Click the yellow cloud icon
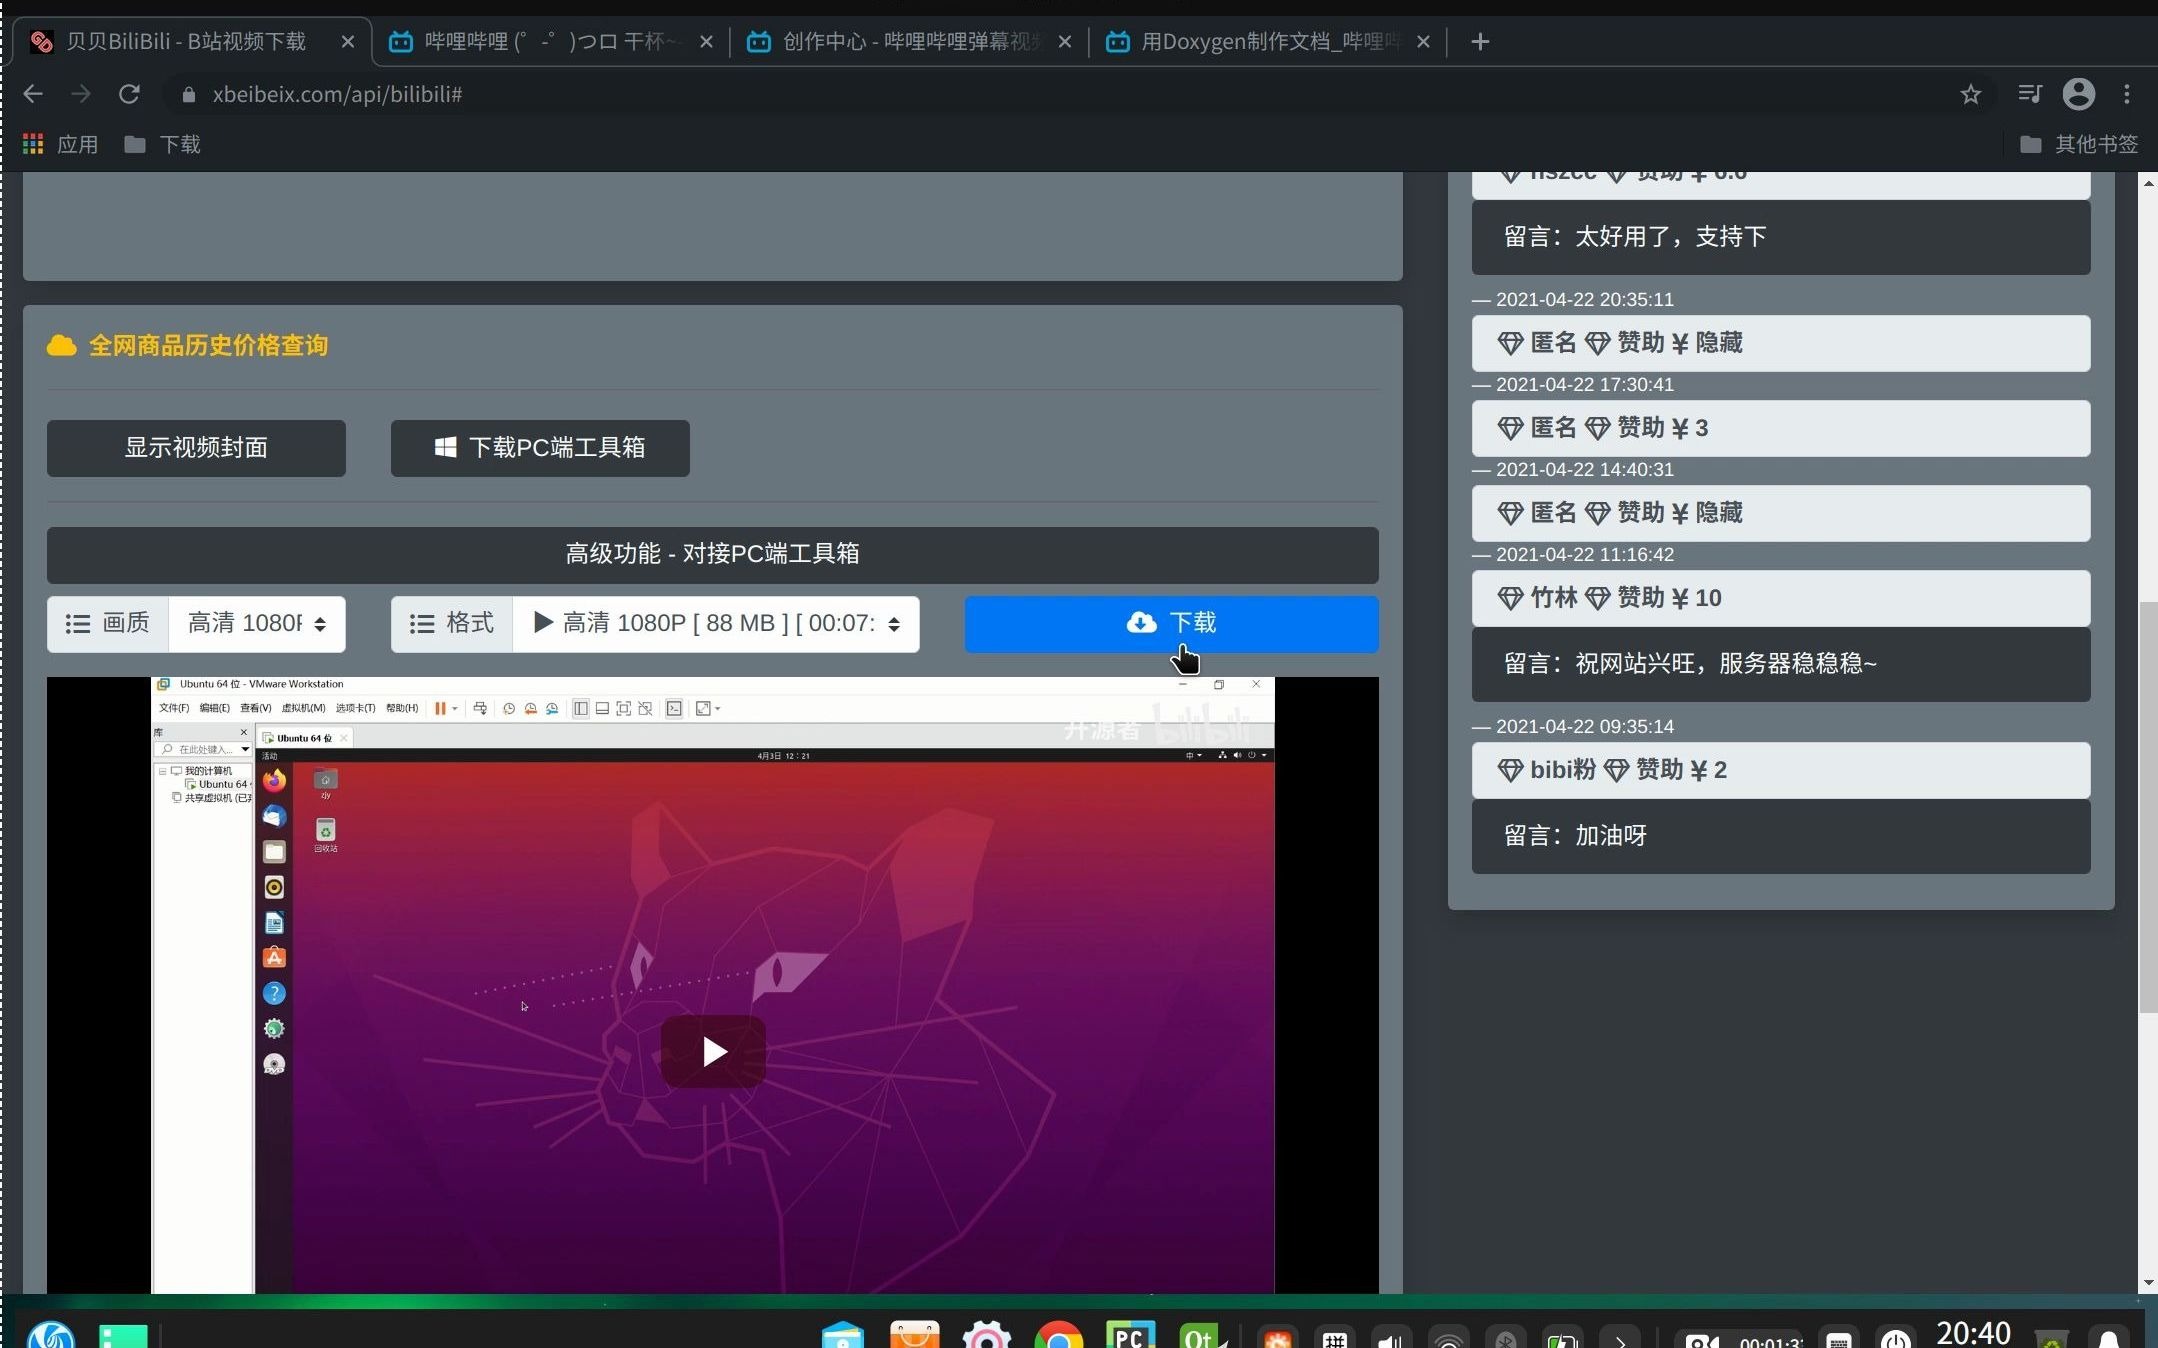The image size is (2158, 1348). point(62,345)
